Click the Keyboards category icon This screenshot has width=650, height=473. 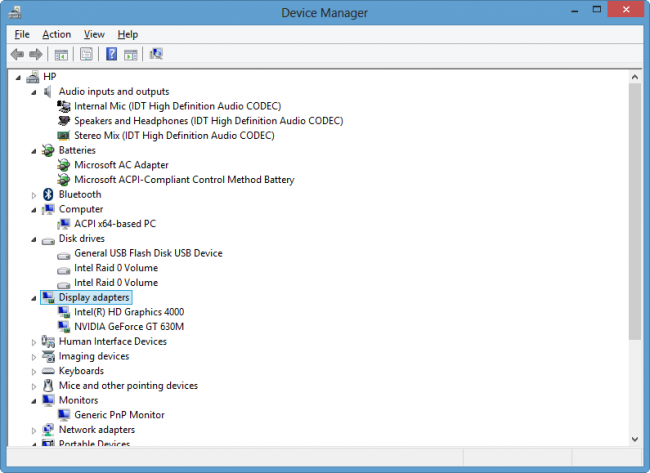click(x=48, y=371)
